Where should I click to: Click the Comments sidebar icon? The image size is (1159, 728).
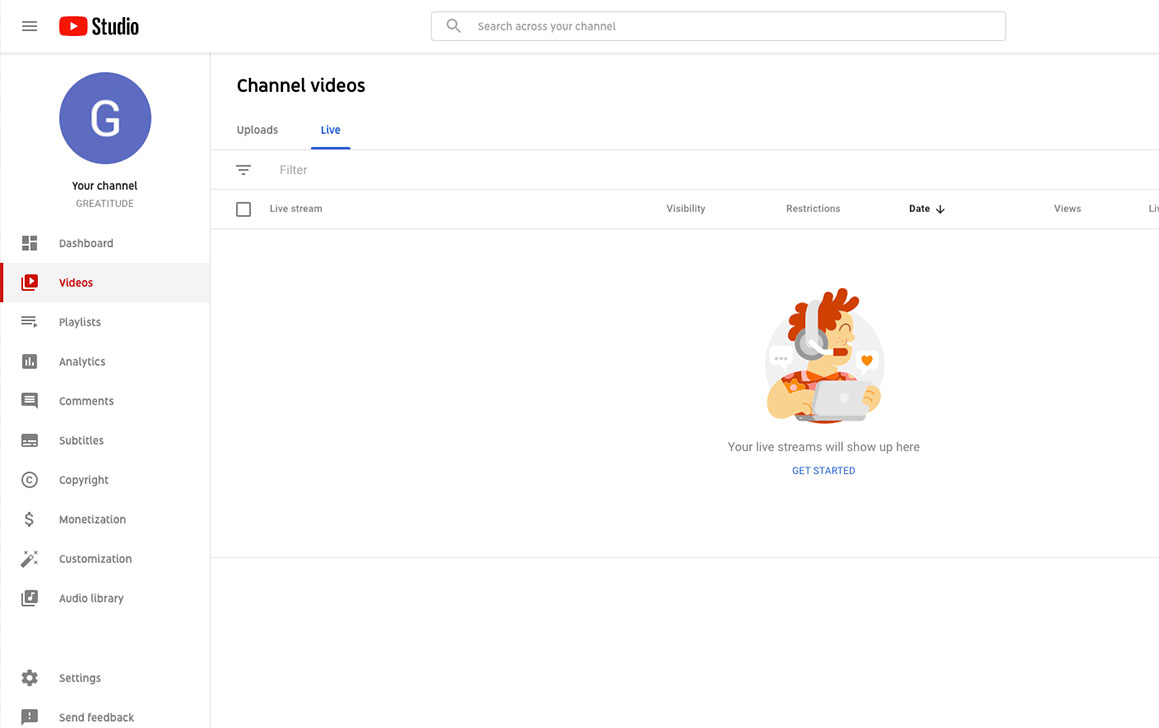pos(30,401)
